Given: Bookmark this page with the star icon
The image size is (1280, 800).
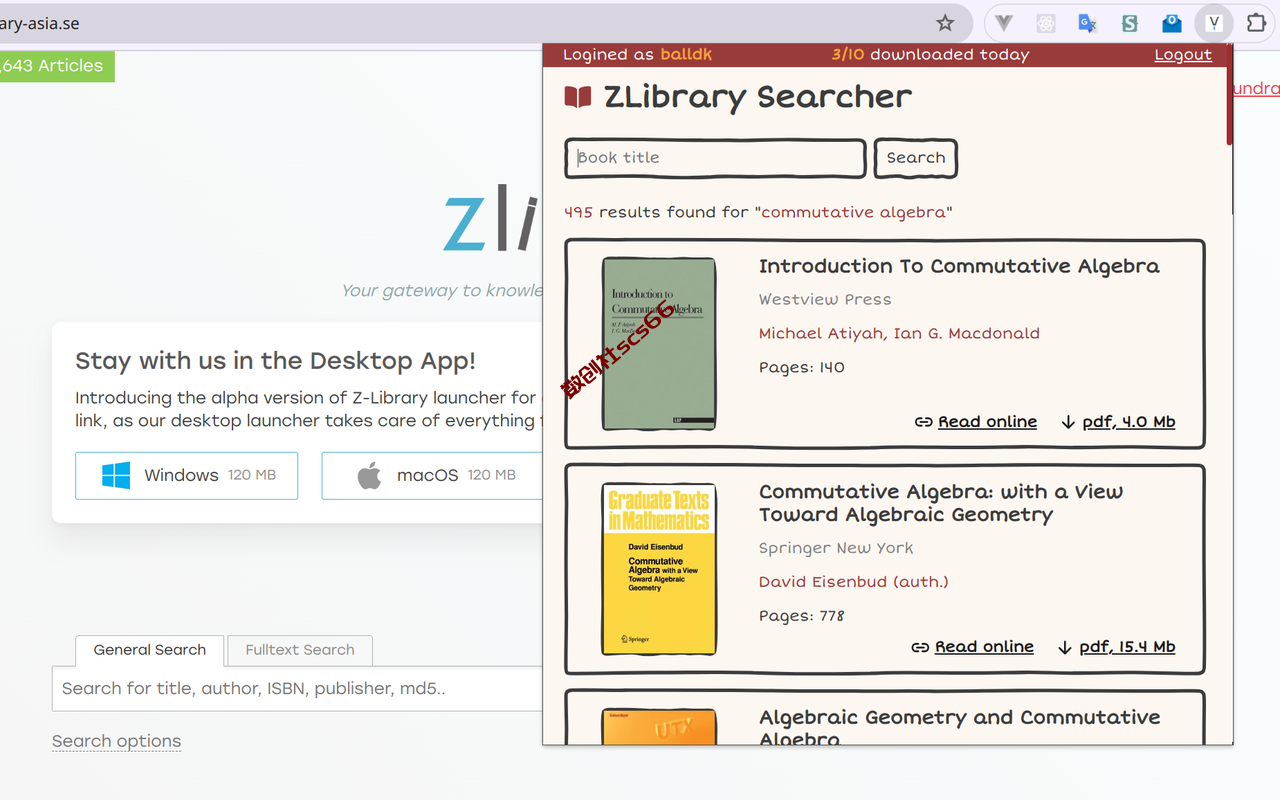Looking at the screenshot, I should (945, 23).
